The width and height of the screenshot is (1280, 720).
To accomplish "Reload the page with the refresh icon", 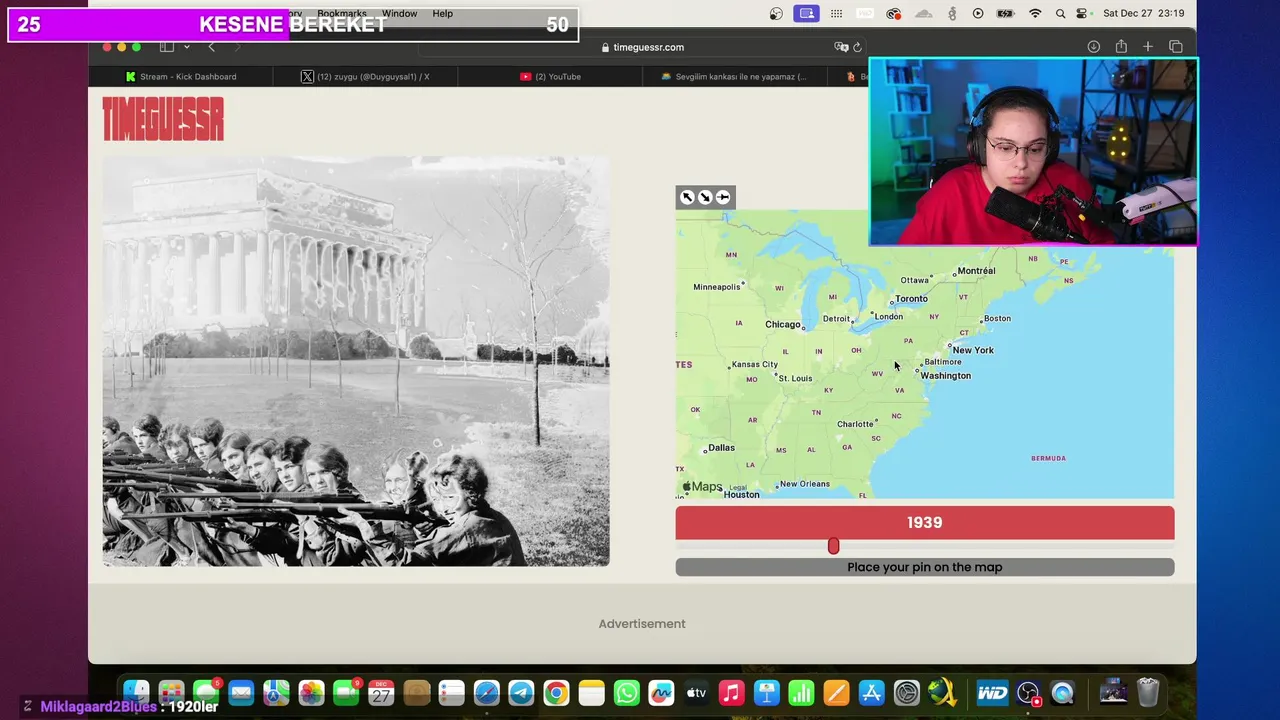I will point(857,47).
